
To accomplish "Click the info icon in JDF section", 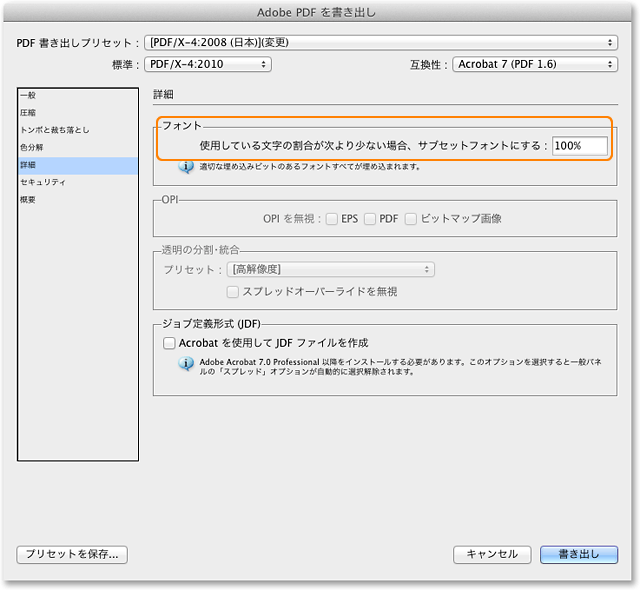I will 185,364.
